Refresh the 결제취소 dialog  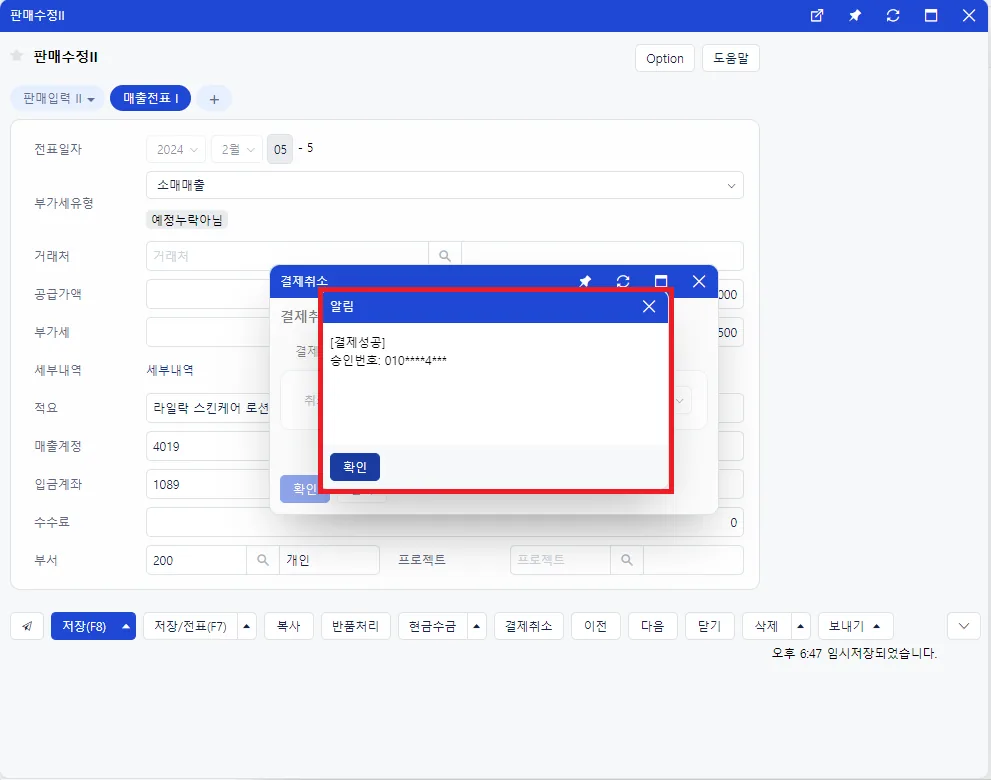(623, 281)
